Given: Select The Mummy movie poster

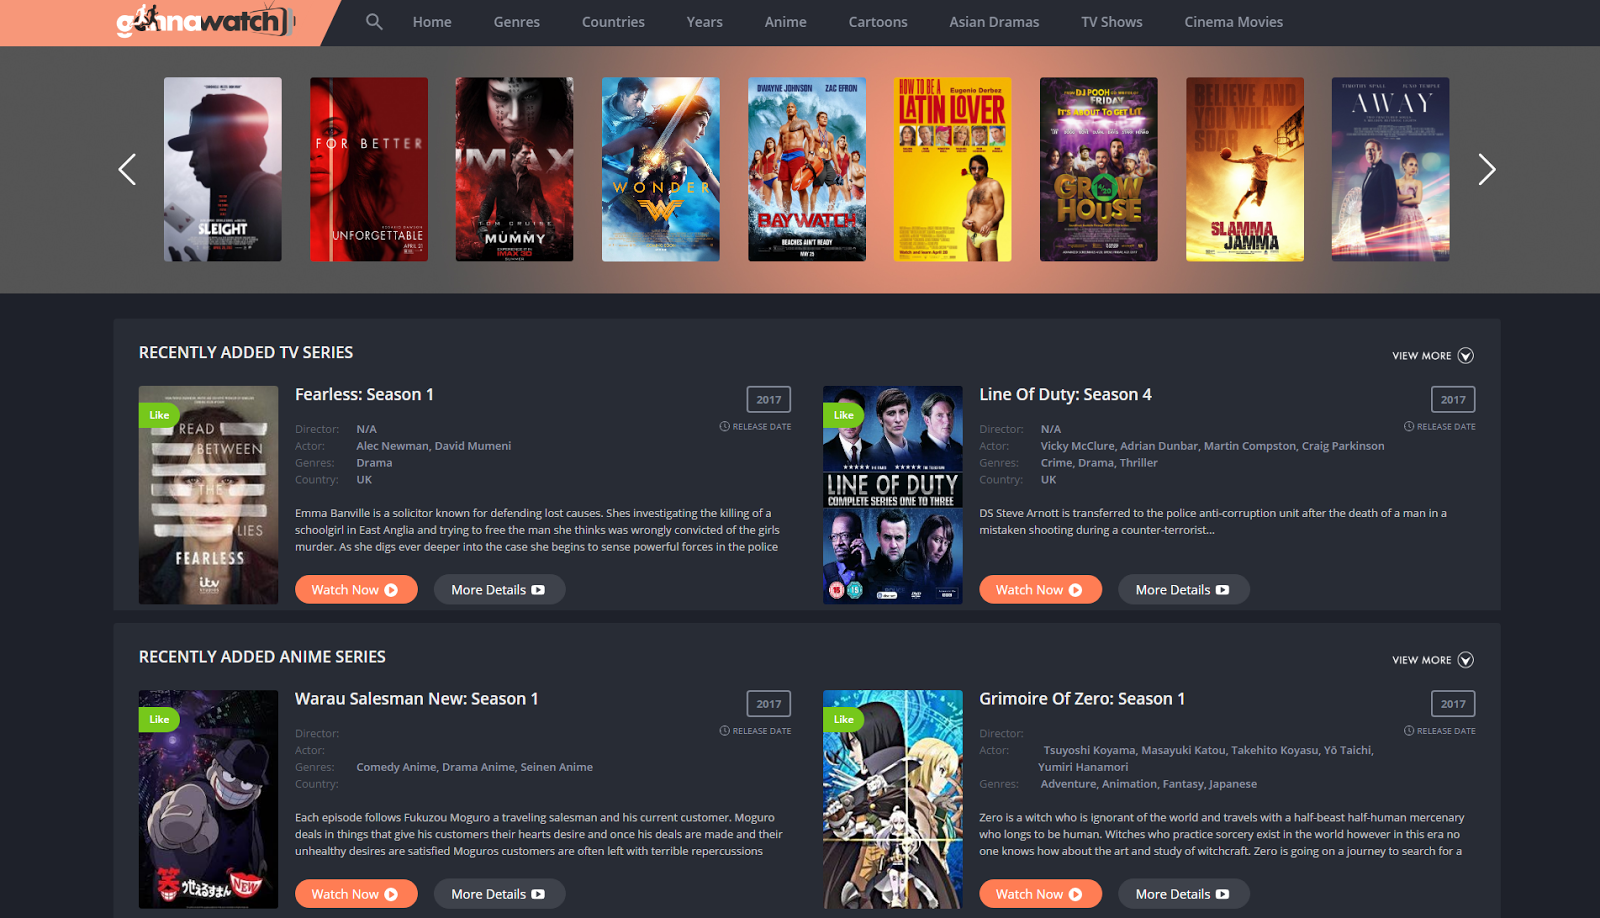Looking at the screenshot, I should point(515,169).
